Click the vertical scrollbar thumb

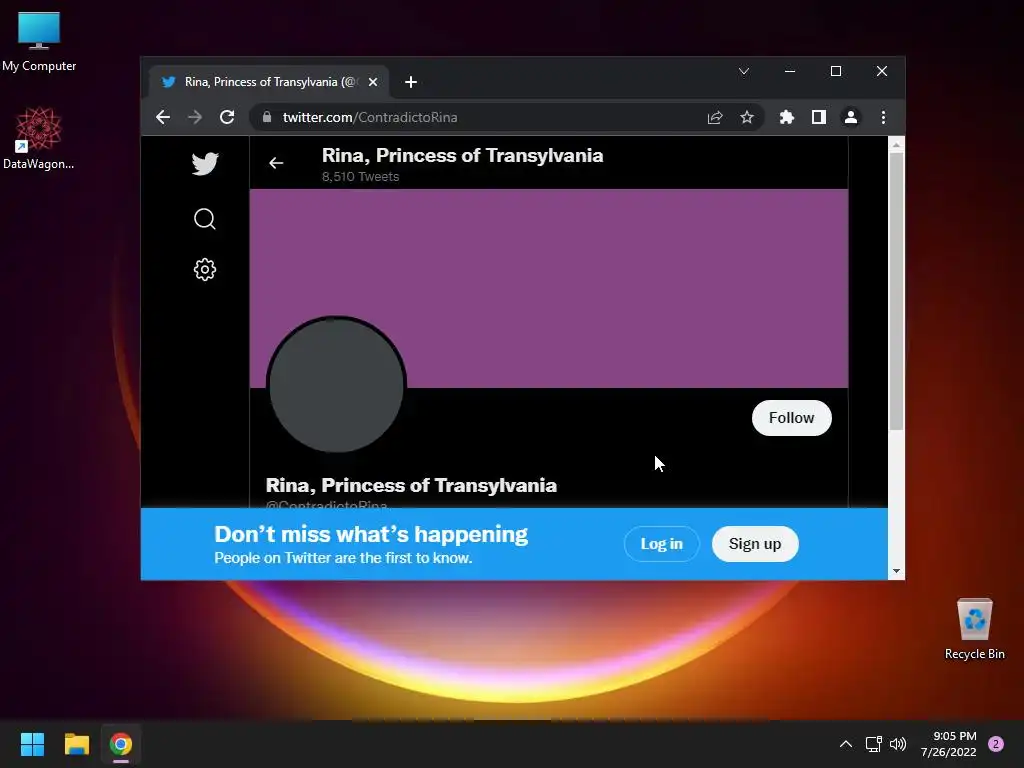(897, 291)
